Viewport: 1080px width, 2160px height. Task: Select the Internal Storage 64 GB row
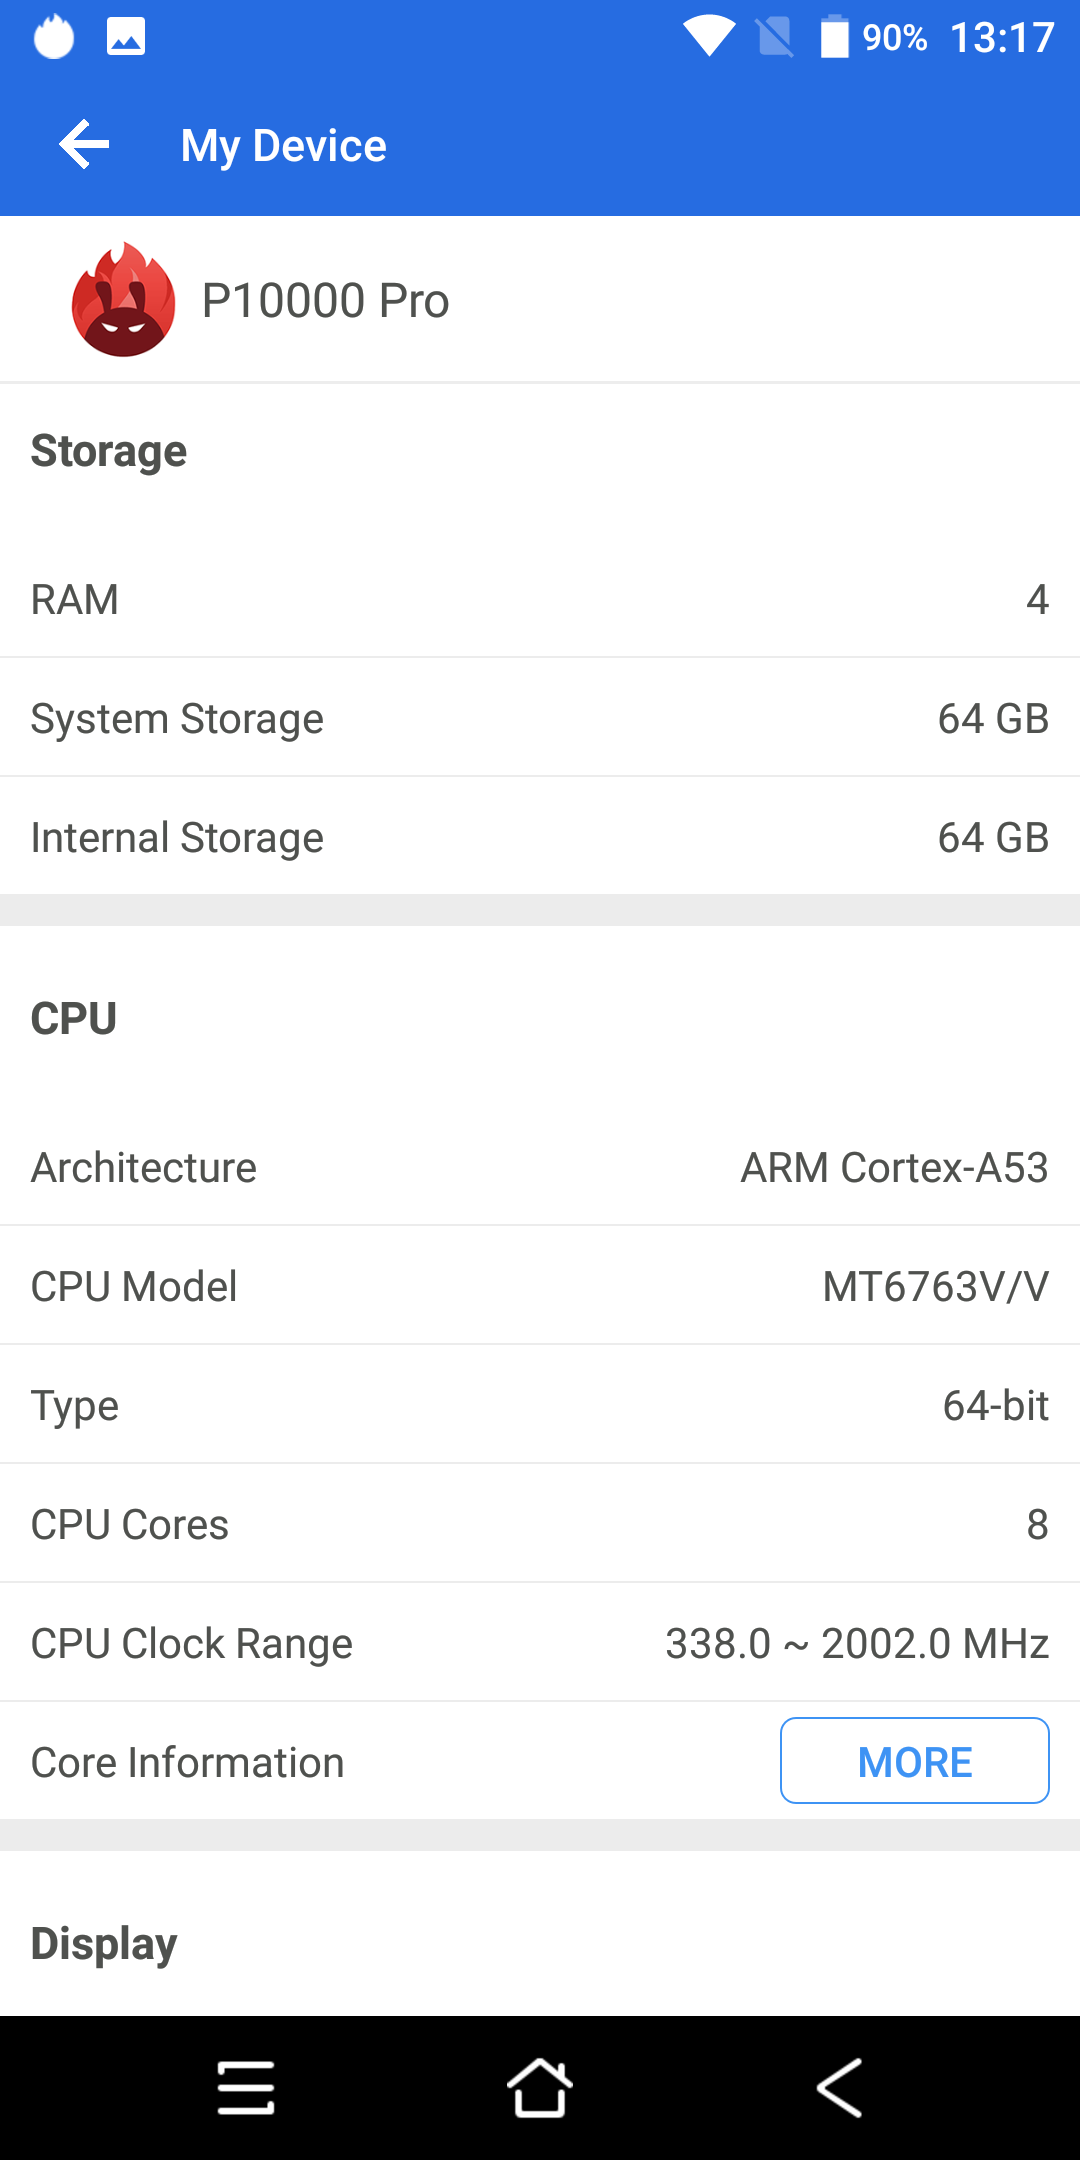point(540,837)
